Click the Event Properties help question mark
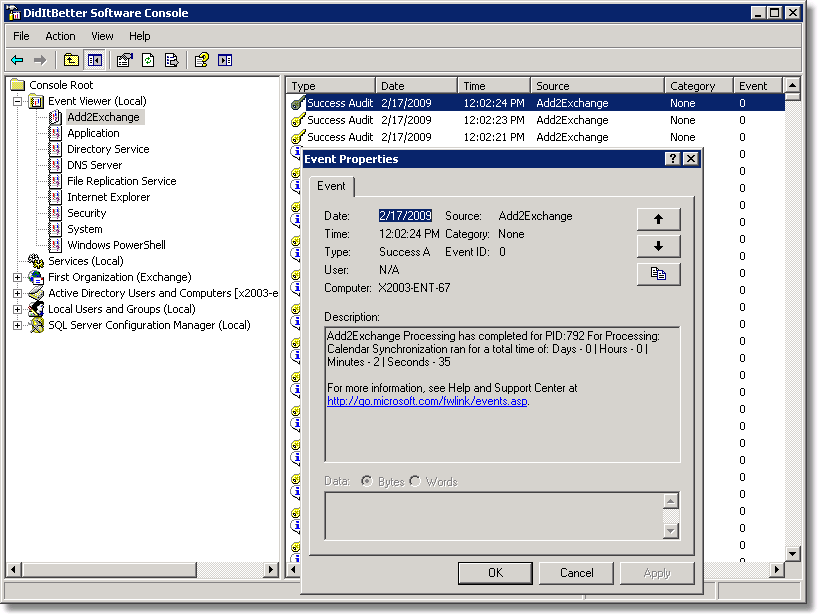819x616 pixels. [x=673, y=159]
